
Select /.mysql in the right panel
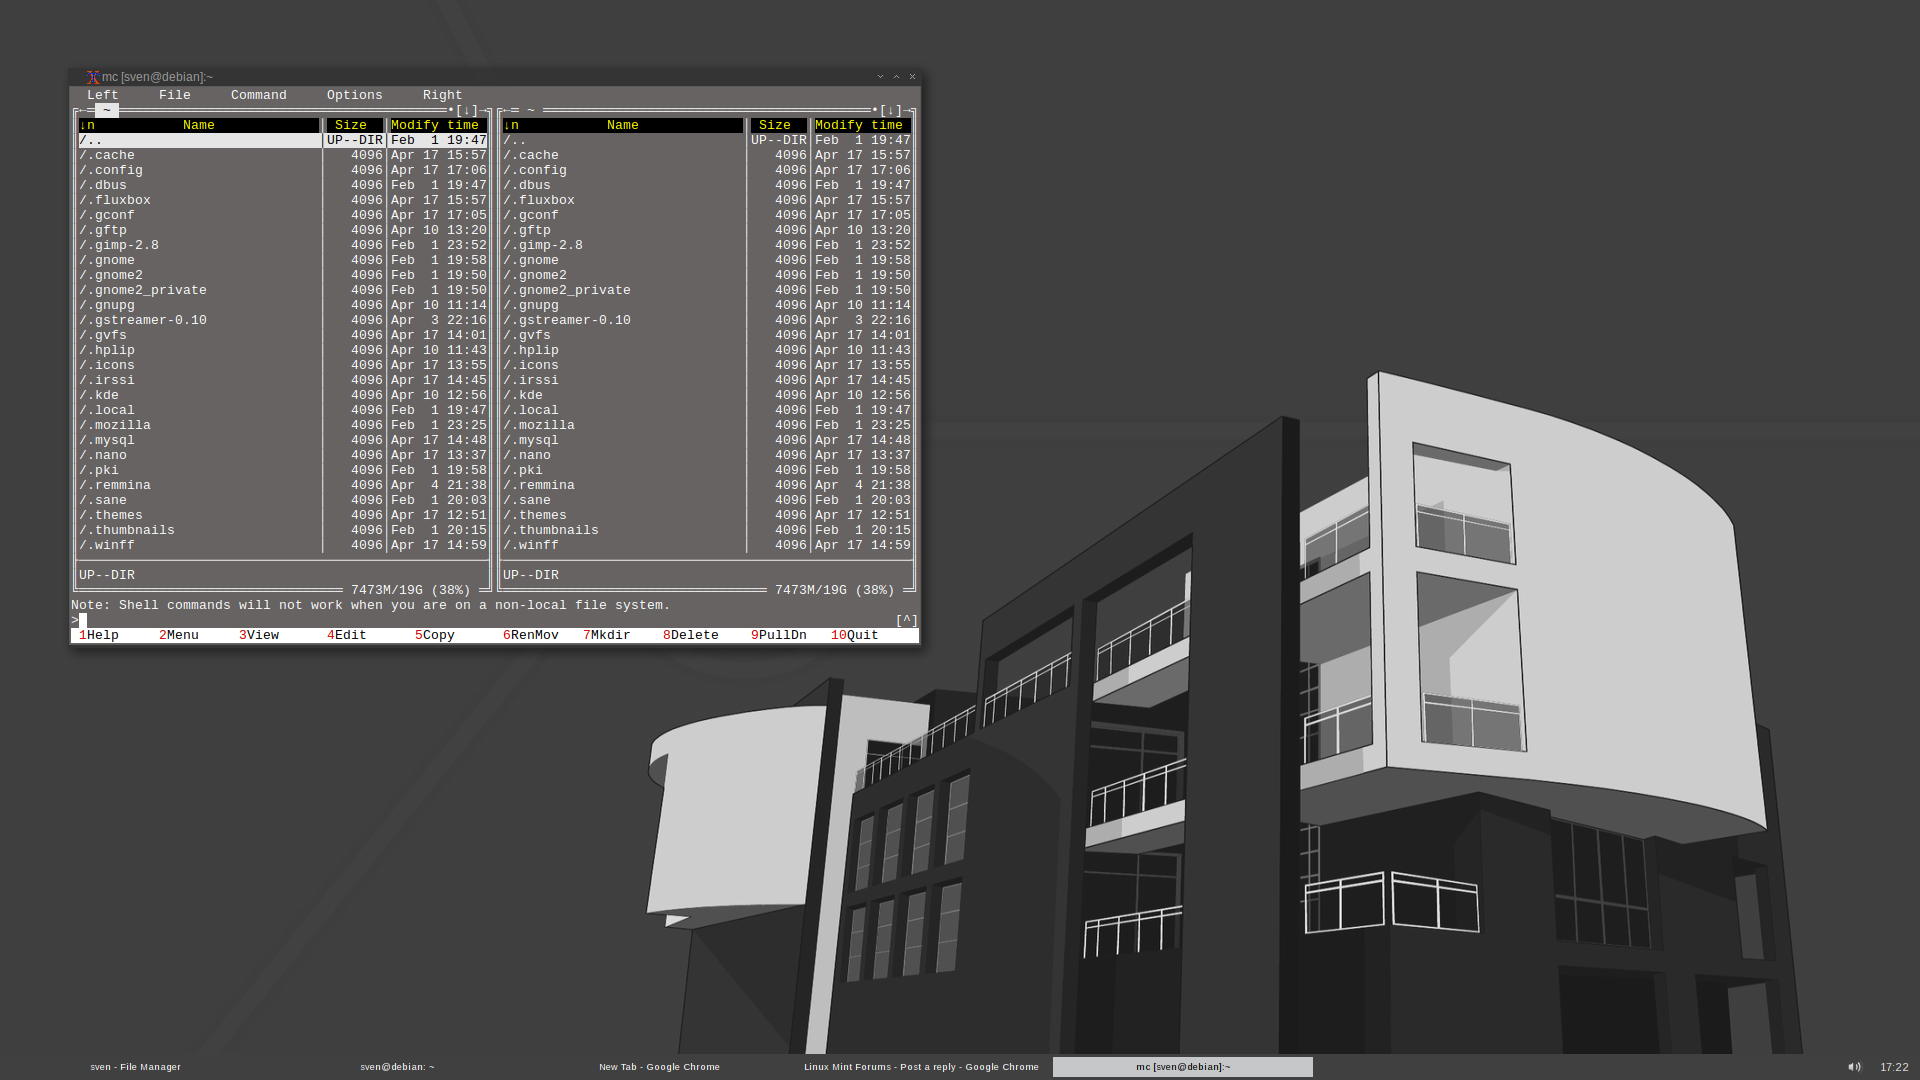pyautogui.click(x=707, y=440)
